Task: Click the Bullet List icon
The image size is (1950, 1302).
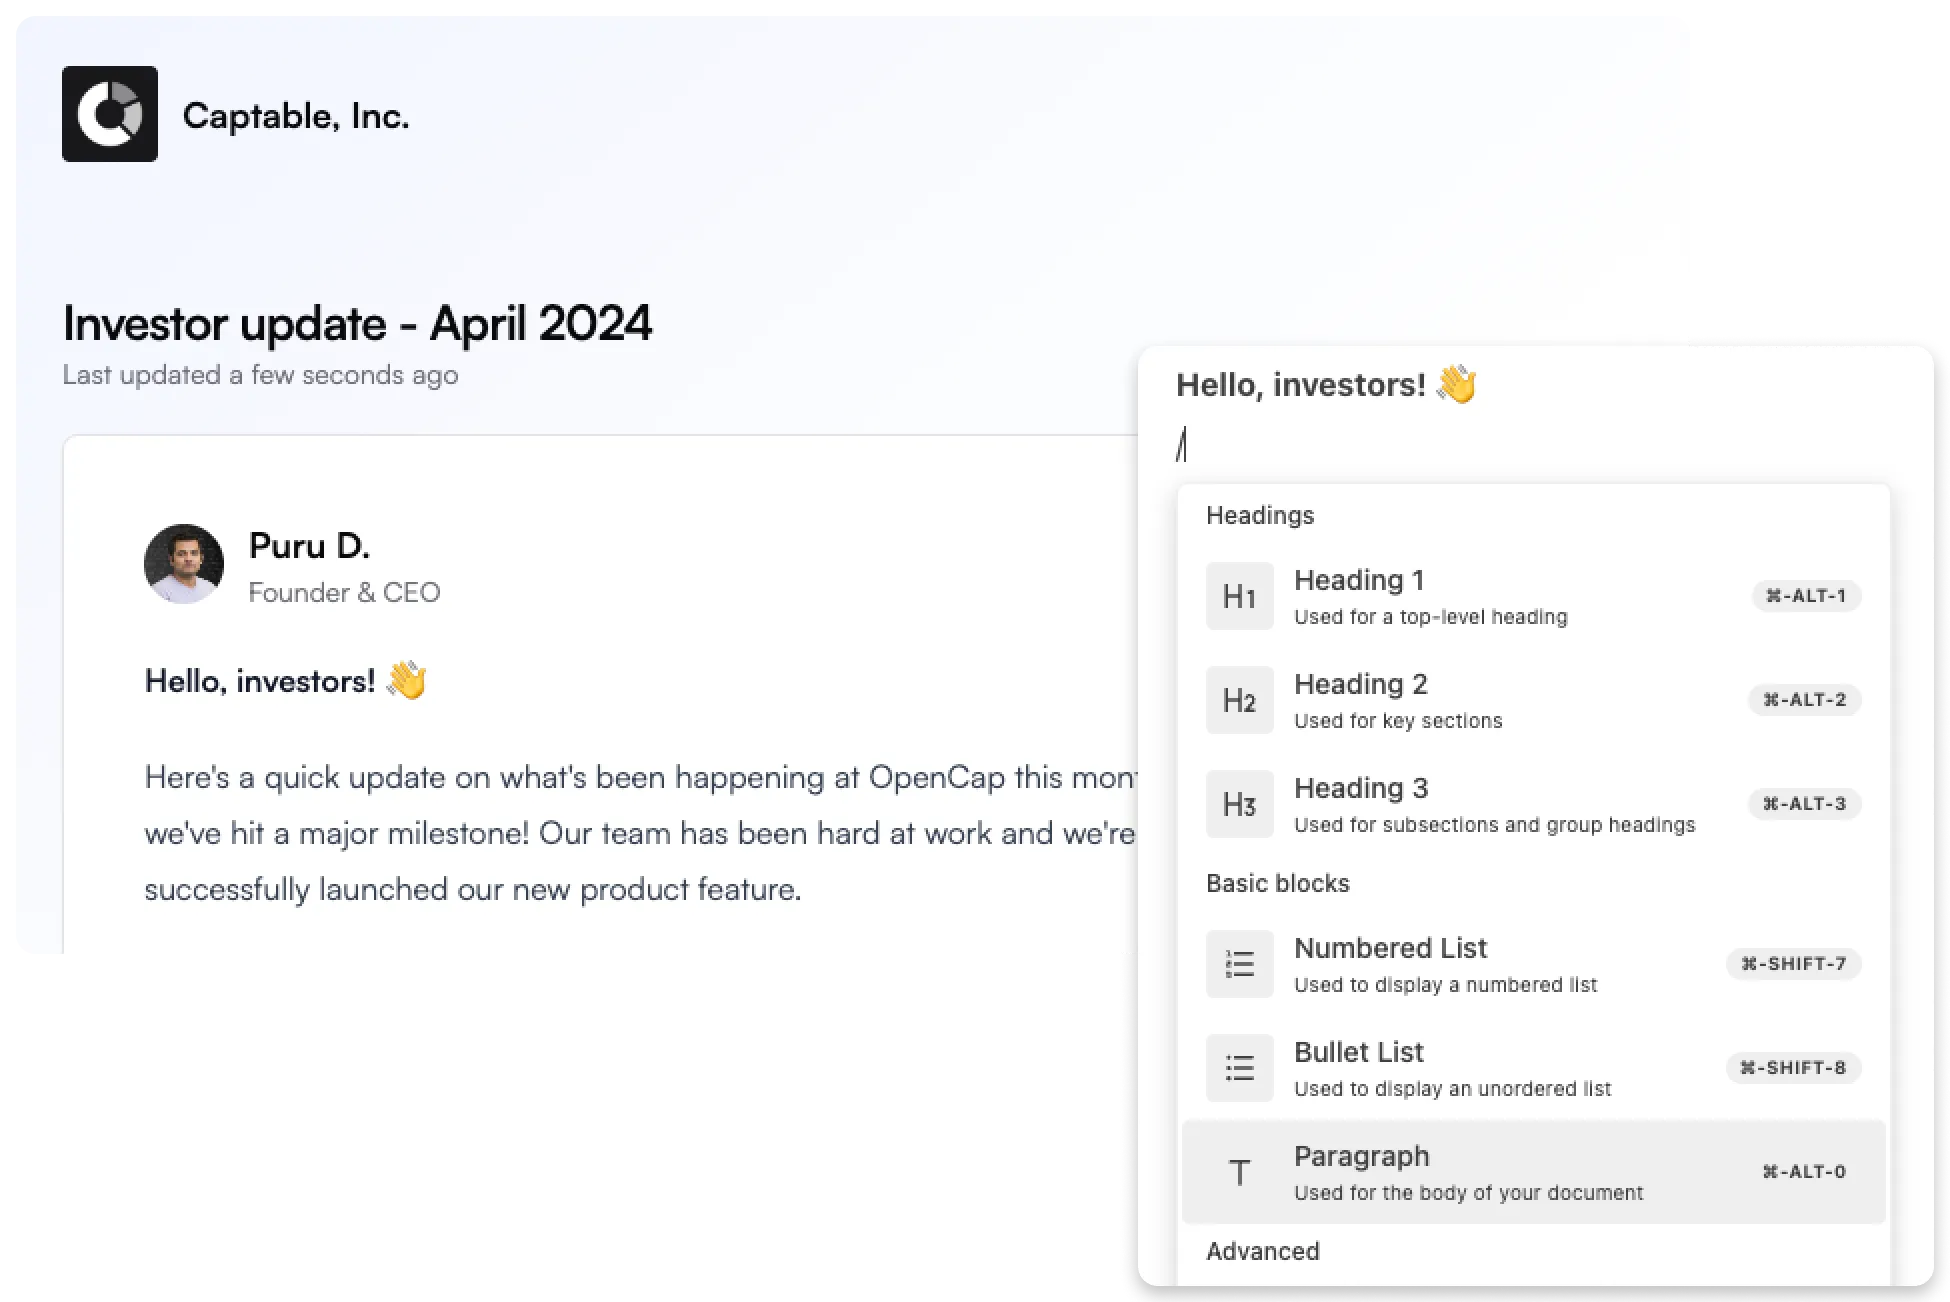Action: (1239, 1068)
